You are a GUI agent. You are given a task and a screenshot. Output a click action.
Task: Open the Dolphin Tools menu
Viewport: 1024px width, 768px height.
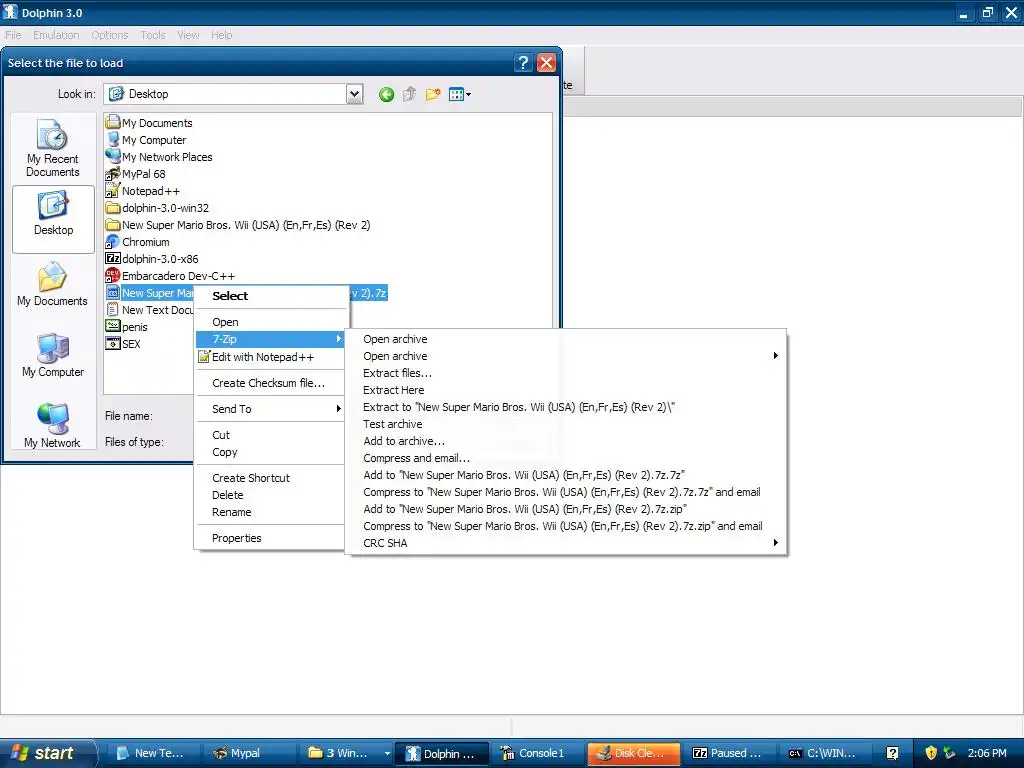click(153, 35)
